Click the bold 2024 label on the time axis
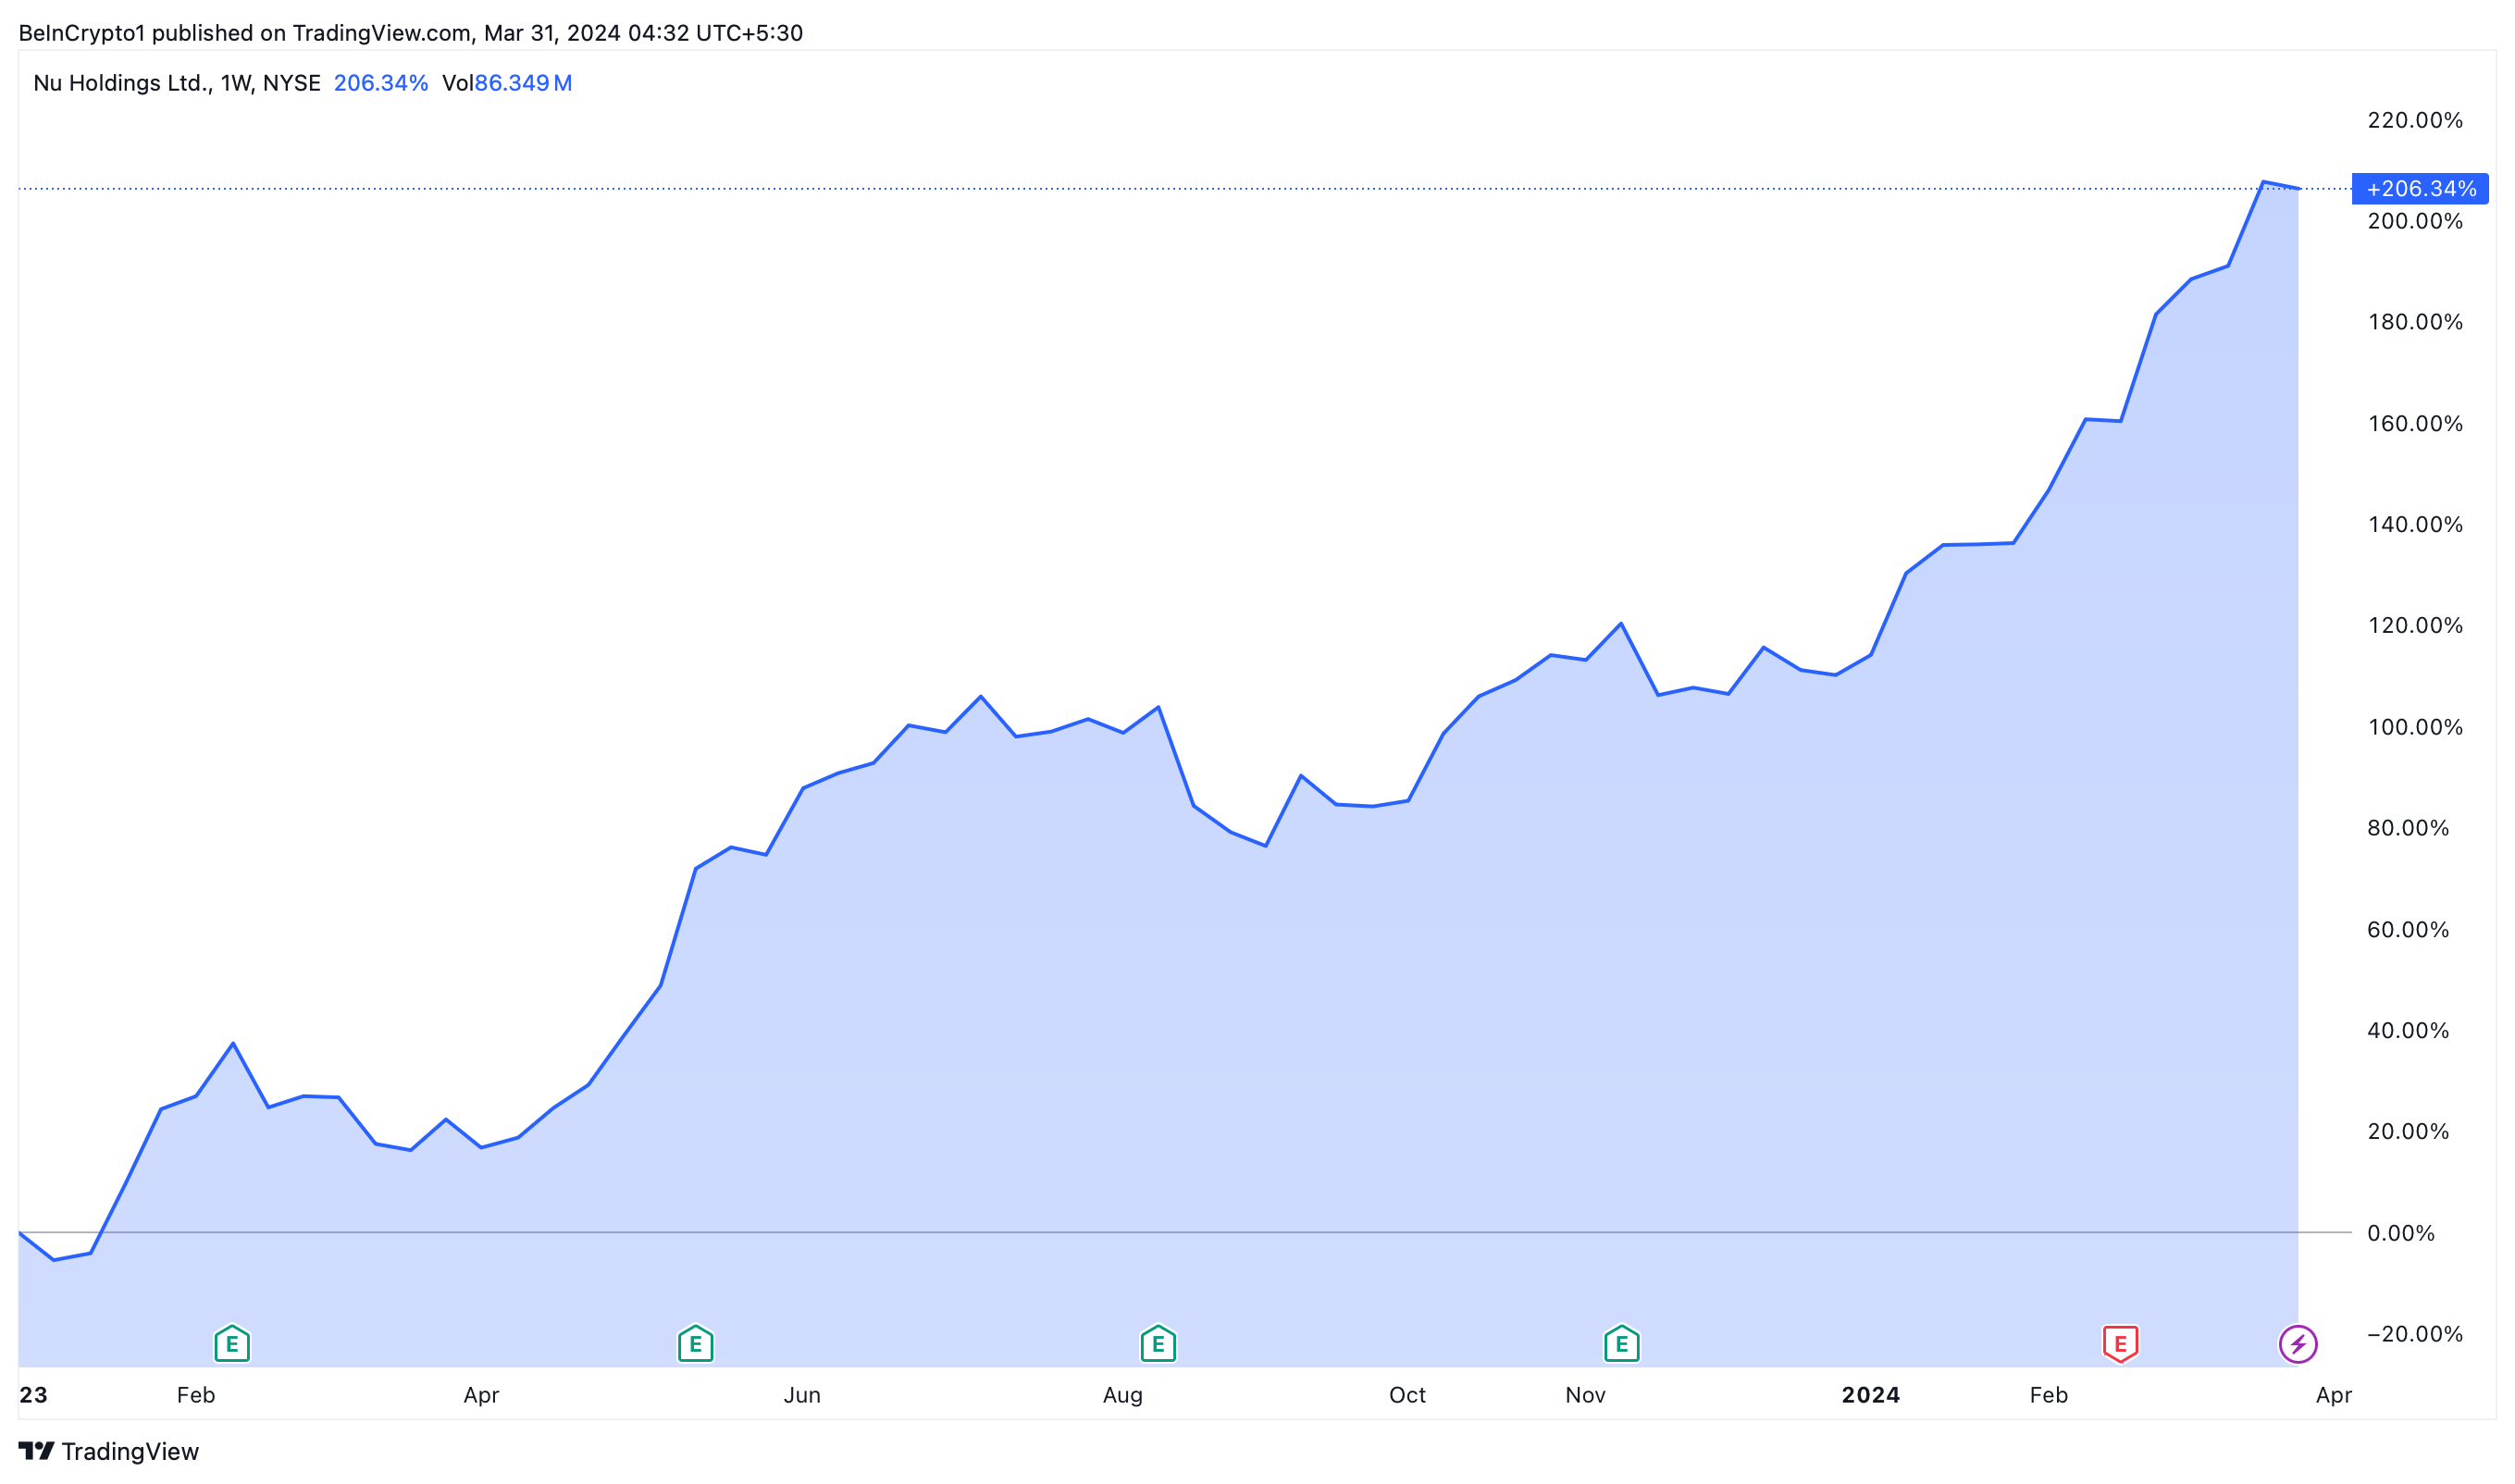Screen dimensions: 2515x1484 pos(1870,1395)
